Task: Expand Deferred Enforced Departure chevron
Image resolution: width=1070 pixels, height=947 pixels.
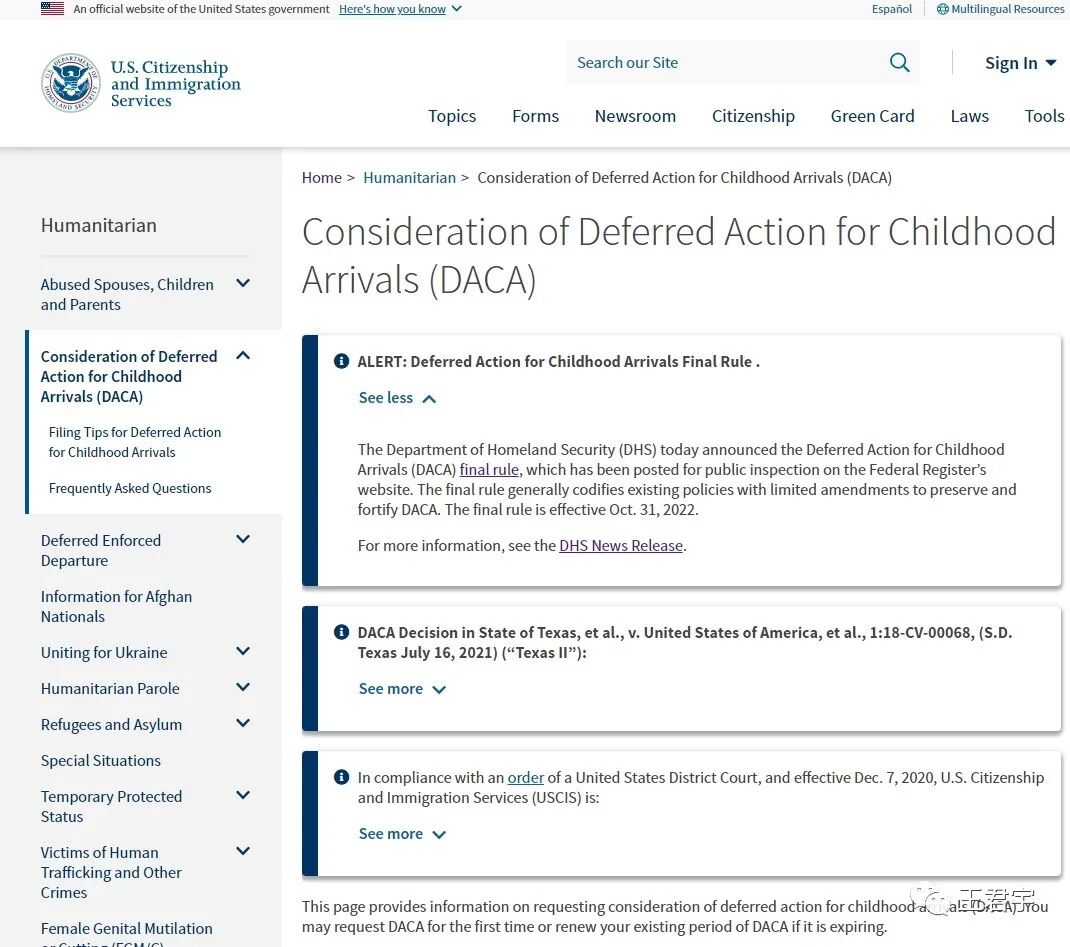Action: (x=243, y=539)
